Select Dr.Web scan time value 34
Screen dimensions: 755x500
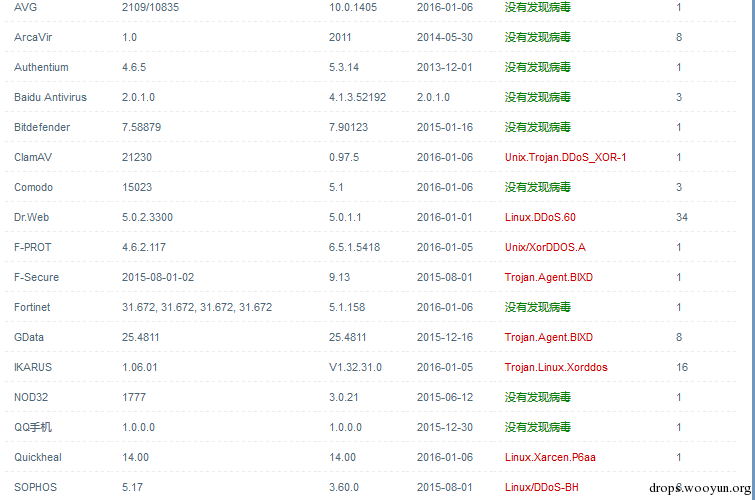pyautogui.click(x=682, y=217)
